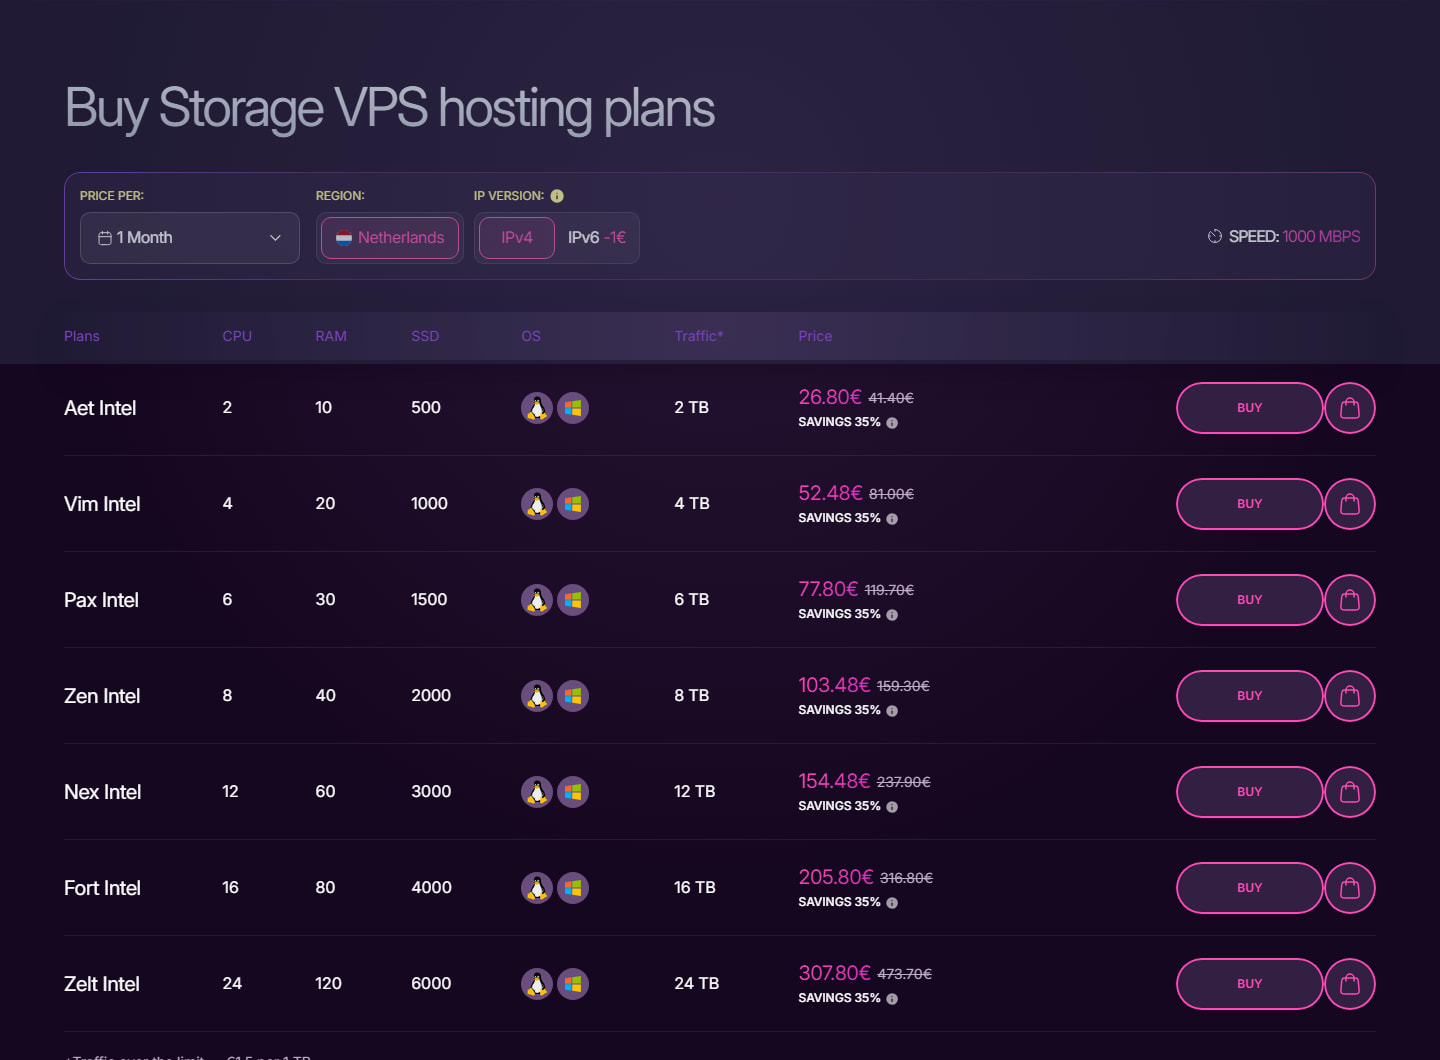Open the 1 Month price period dropdown
This screenshot has width=1440, height=1060.
coord(190,238)
